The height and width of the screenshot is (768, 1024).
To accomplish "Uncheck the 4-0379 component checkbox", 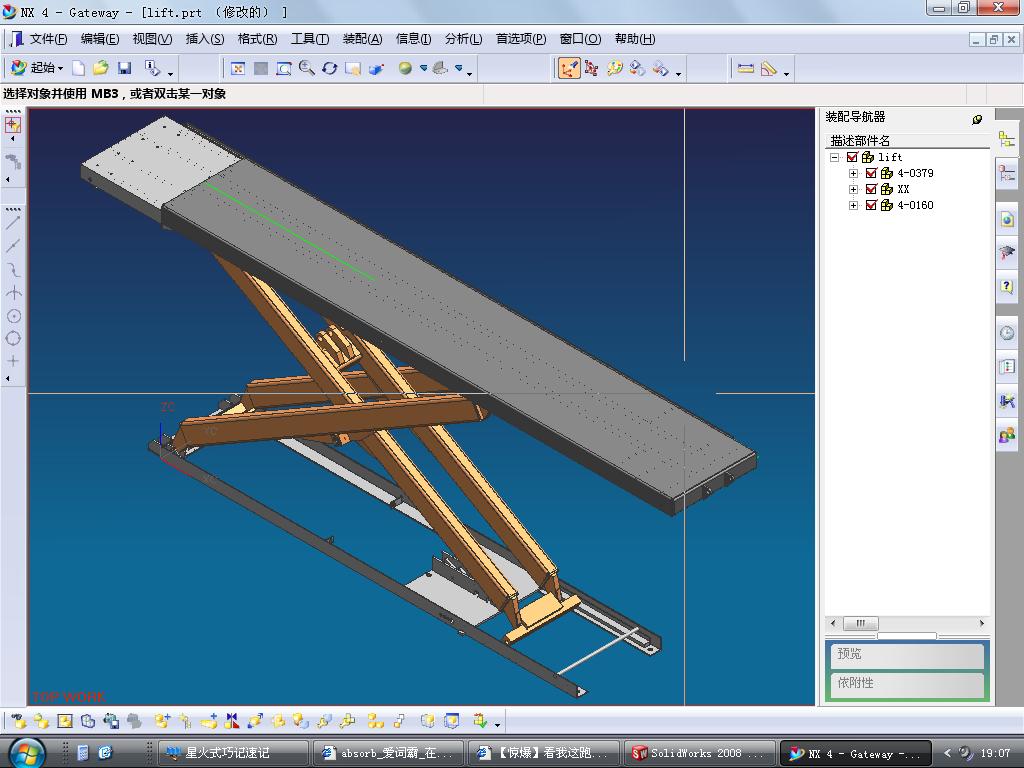I will click(871, 174).
